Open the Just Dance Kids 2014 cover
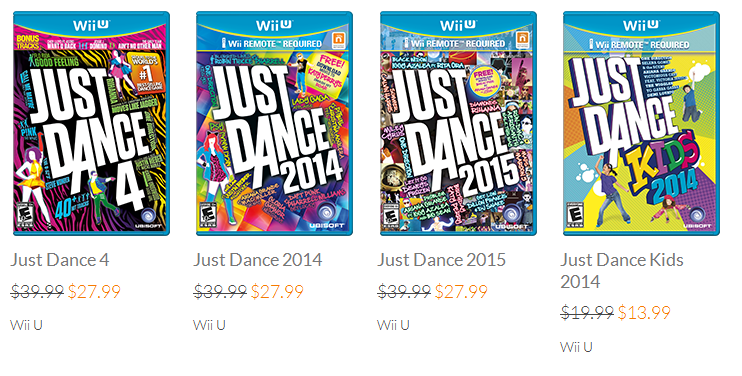This screenshot has height=376, width=742. coord(641,123)
